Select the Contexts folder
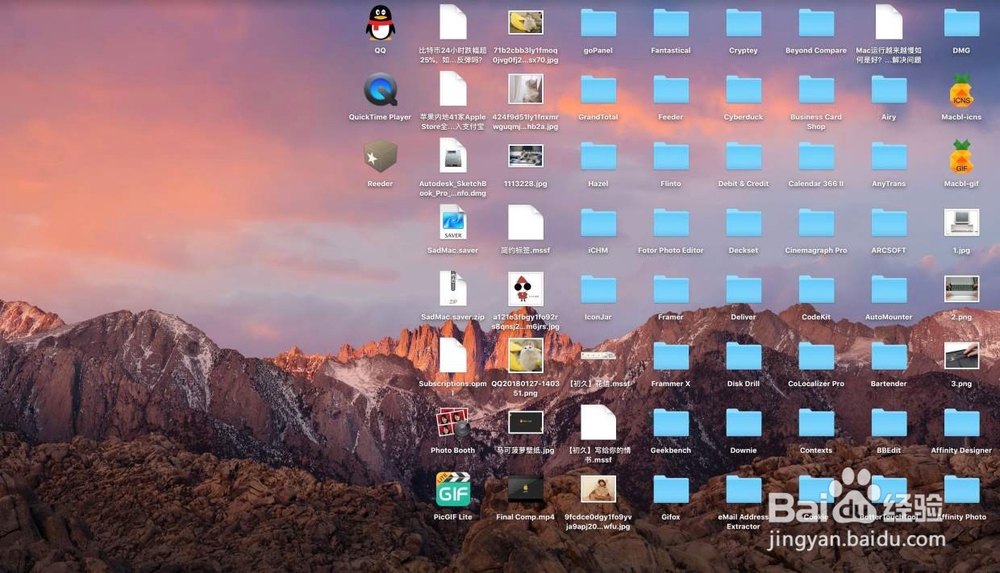1000x573 pixels. (816, 424)
